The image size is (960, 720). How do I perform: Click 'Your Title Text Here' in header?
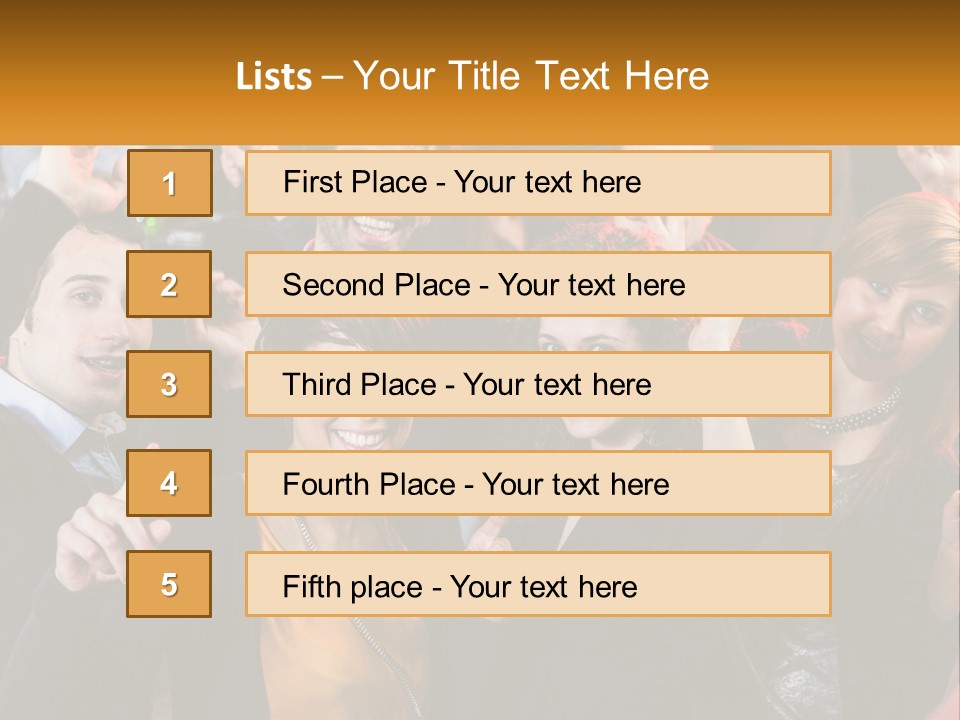(531, 76)
